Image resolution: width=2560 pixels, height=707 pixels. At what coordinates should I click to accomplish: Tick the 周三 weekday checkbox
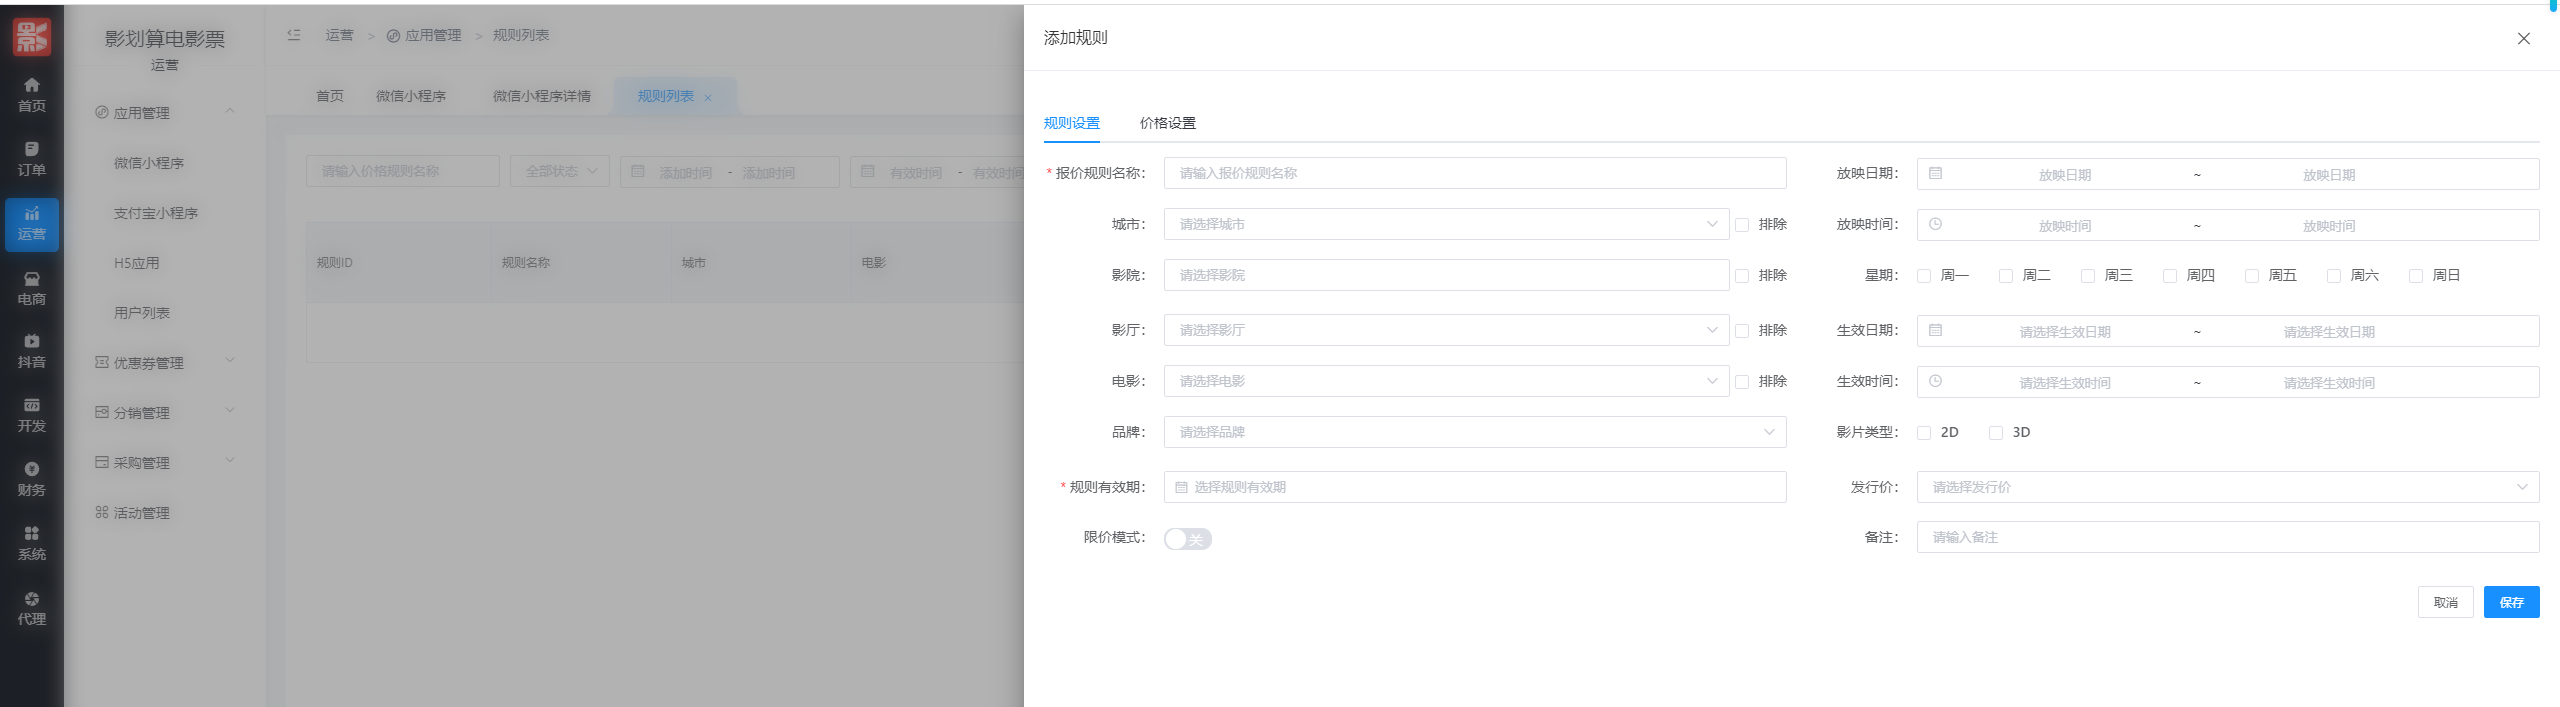coord(2088,276)
